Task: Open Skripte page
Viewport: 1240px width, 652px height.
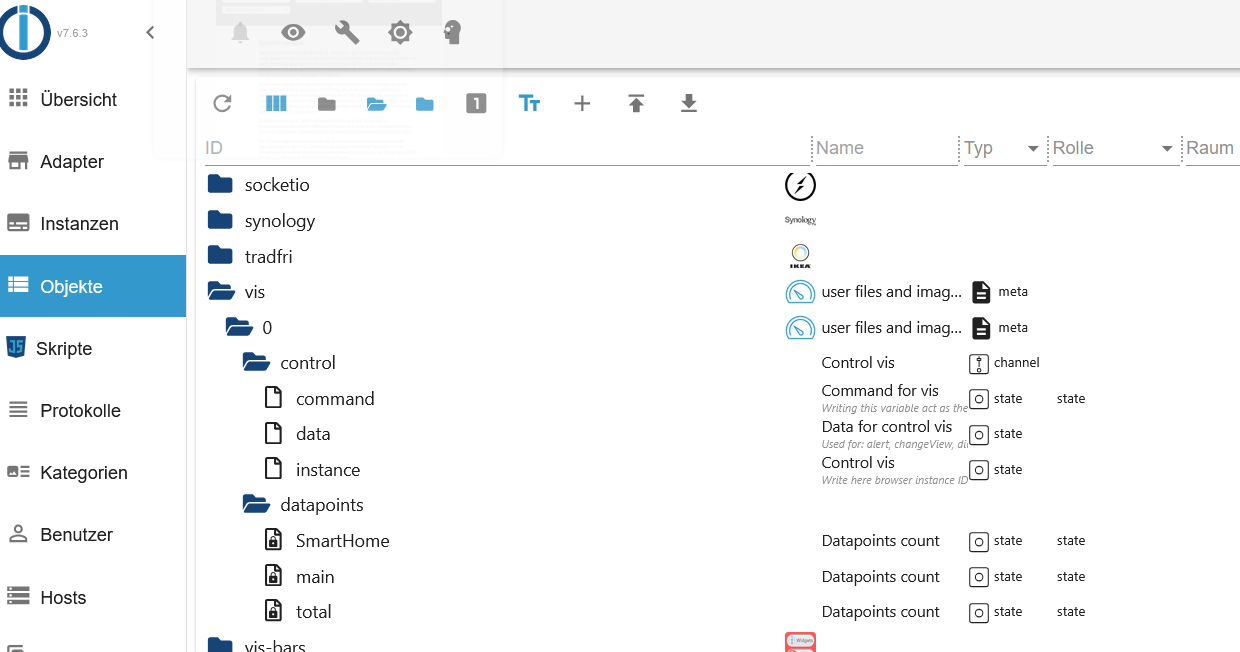Action: (93, 348)
